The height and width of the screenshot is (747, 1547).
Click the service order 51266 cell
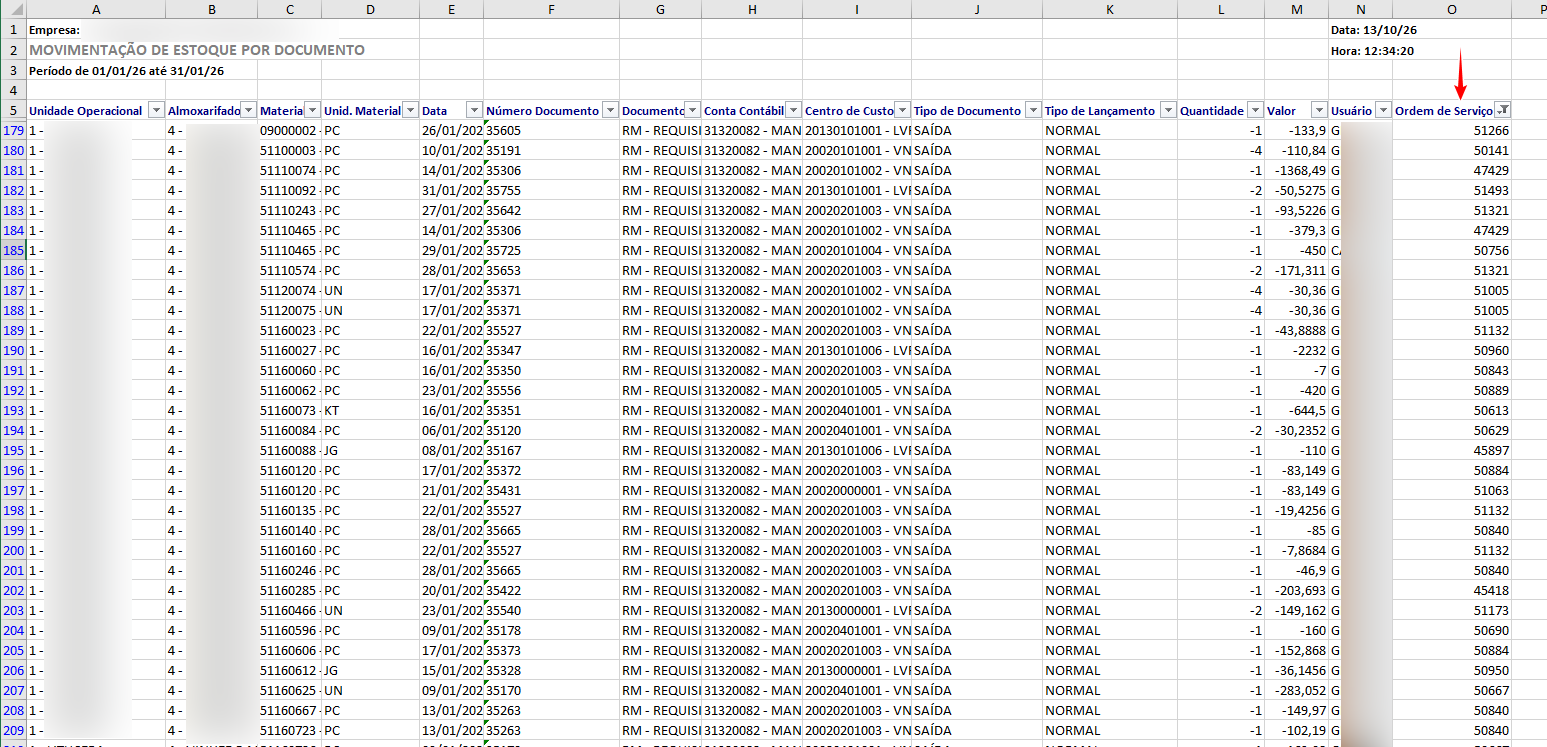(x=1452, y=131)
